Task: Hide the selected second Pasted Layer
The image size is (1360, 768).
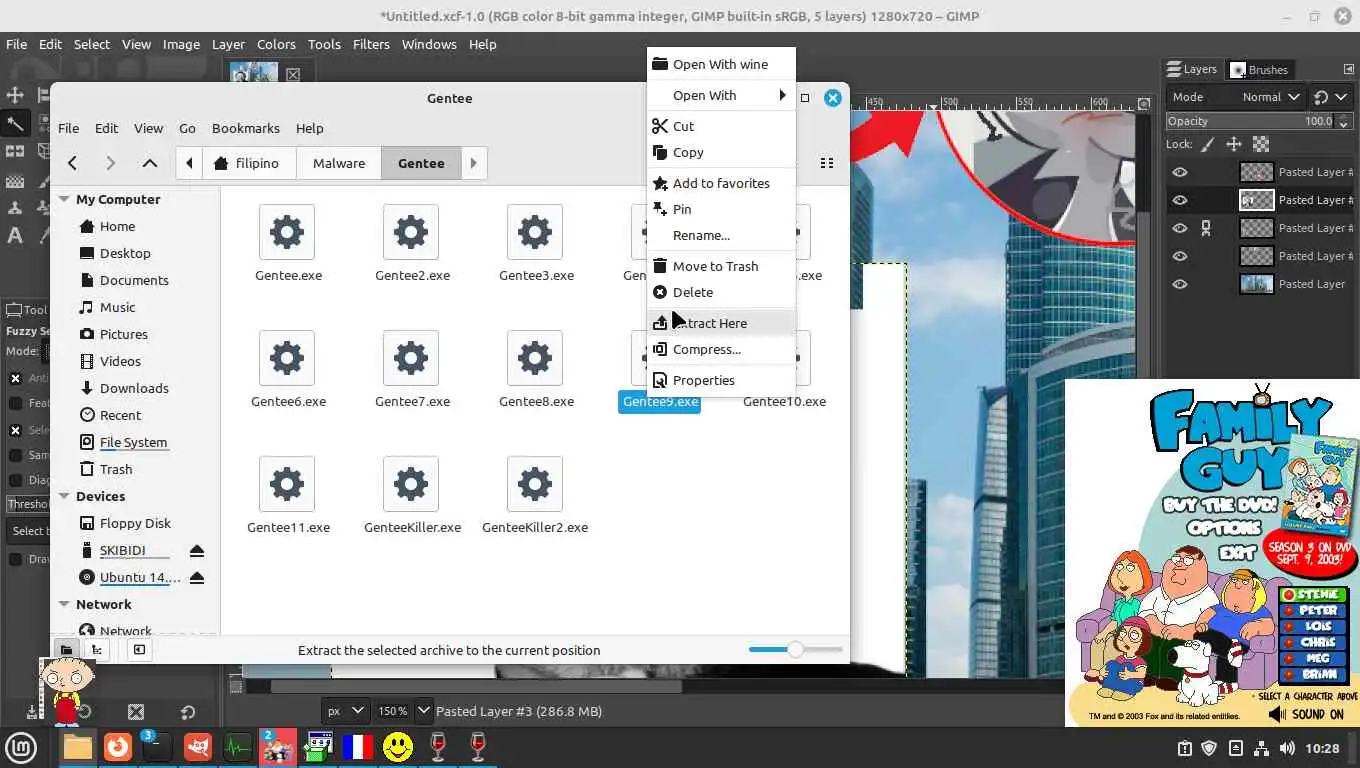Action: (1180, 200)
